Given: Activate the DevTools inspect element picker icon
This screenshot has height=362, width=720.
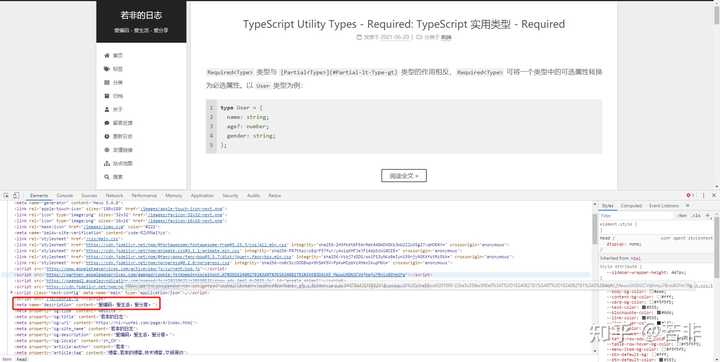Looking at the screenshot, I should (x=6, y=196).
